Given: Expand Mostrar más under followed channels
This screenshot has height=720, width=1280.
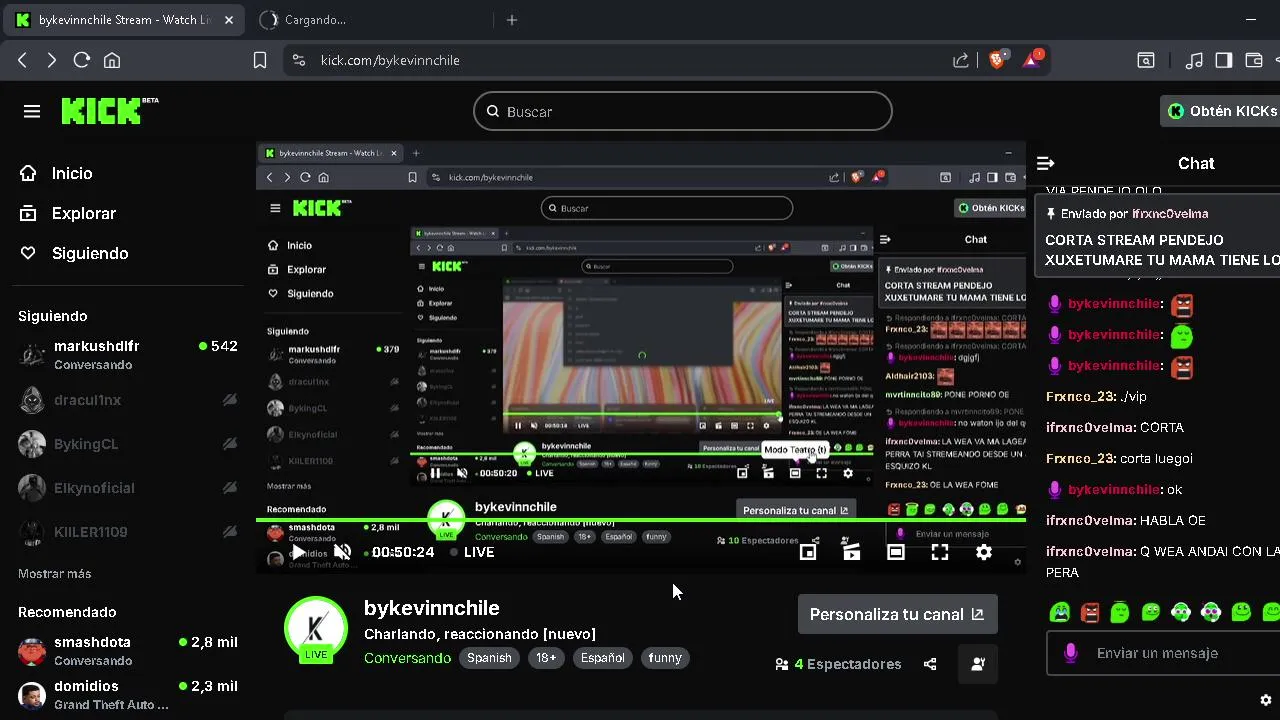Looking at the screenshot, I should pos(54,574).
